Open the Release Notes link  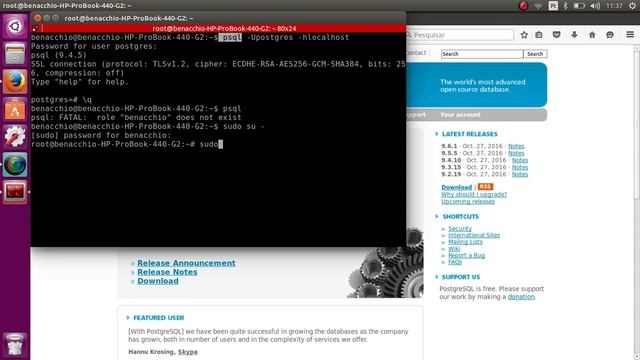pos(167,272)
